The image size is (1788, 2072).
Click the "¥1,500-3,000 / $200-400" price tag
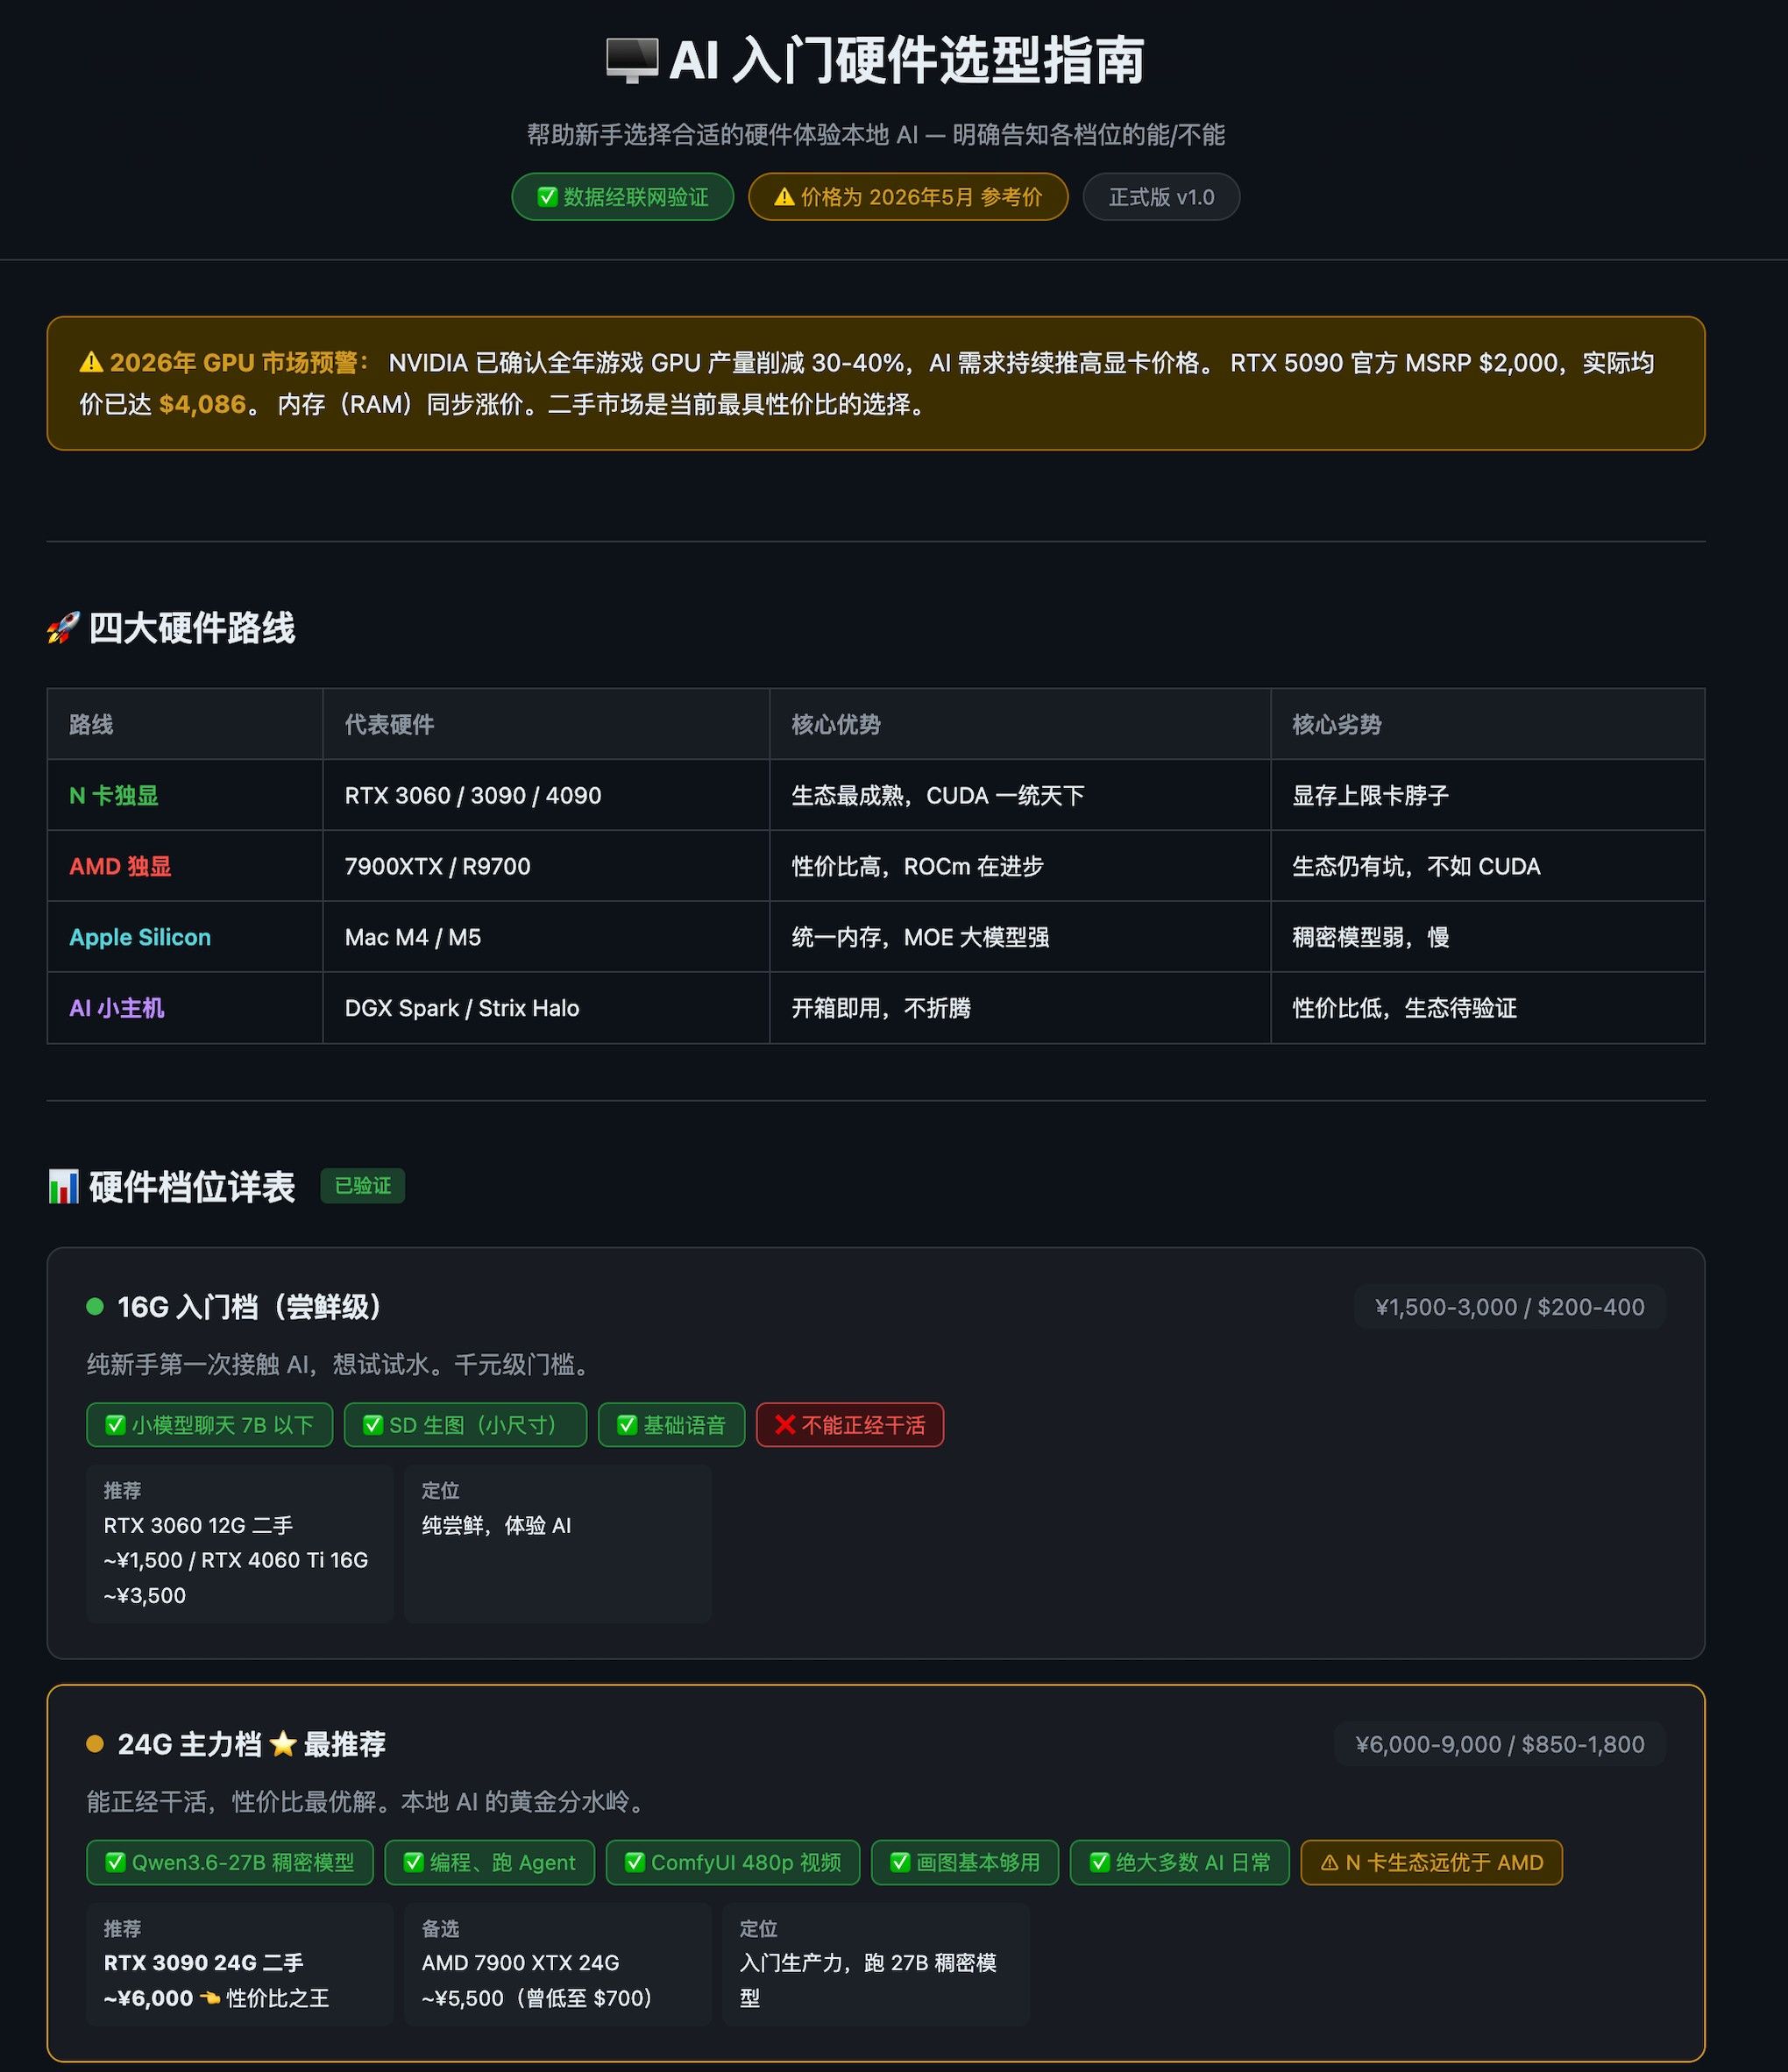tap(1509, 1307)
